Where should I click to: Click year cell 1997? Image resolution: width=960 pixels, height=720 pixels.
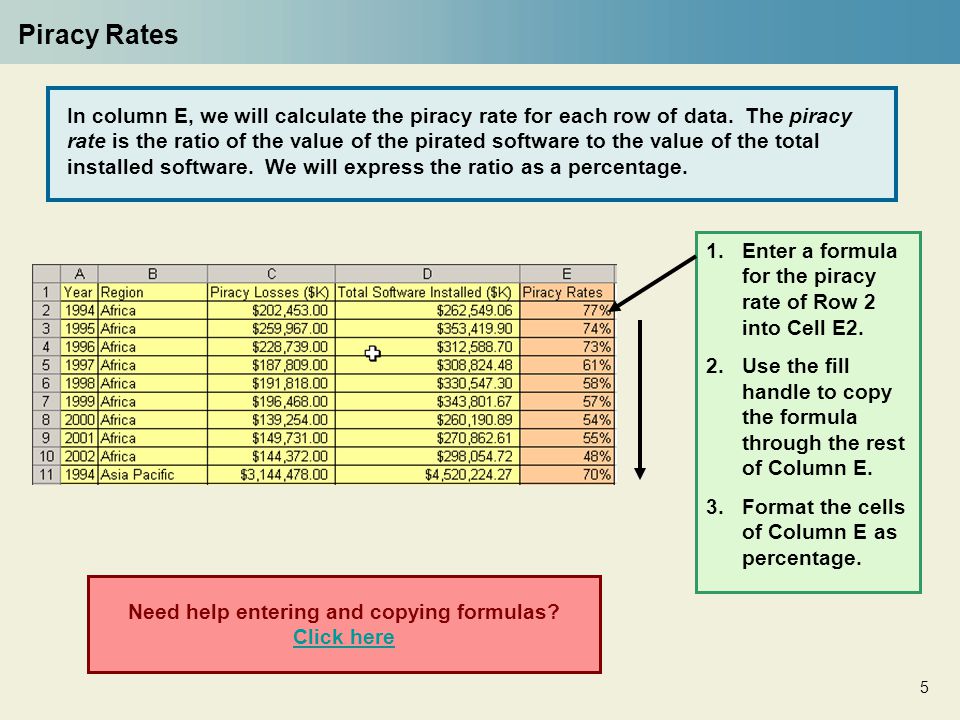point(79,366)
